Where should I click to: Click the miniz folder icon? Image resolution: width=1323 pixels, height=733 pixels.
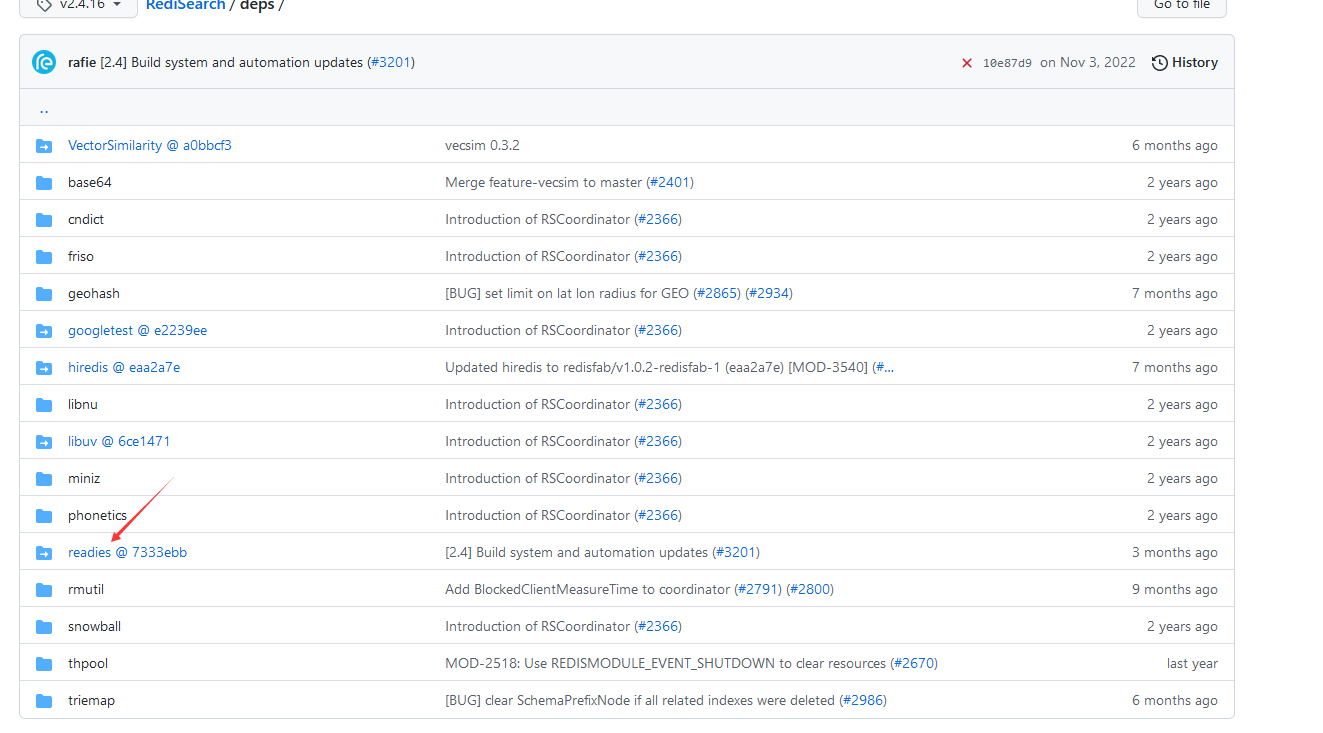tap(44, 479)
